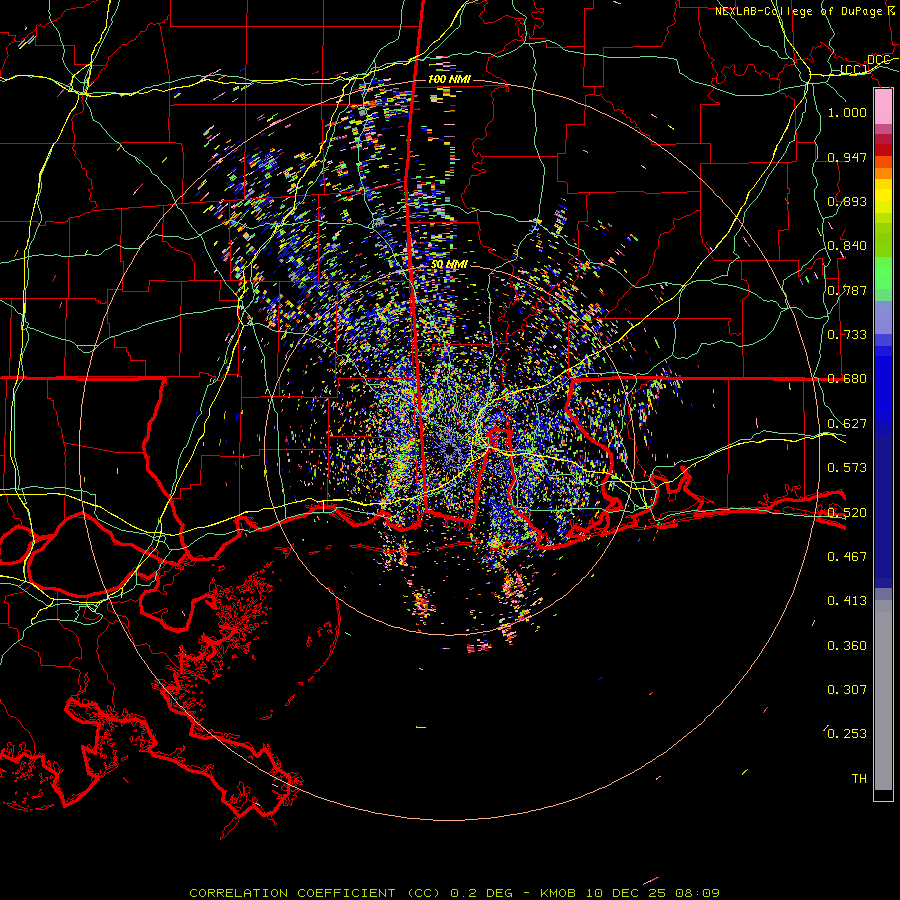Pick the pink swatch atop color bar
The width and height of the screenshot is (900, 900).
[x=883, y=107]
